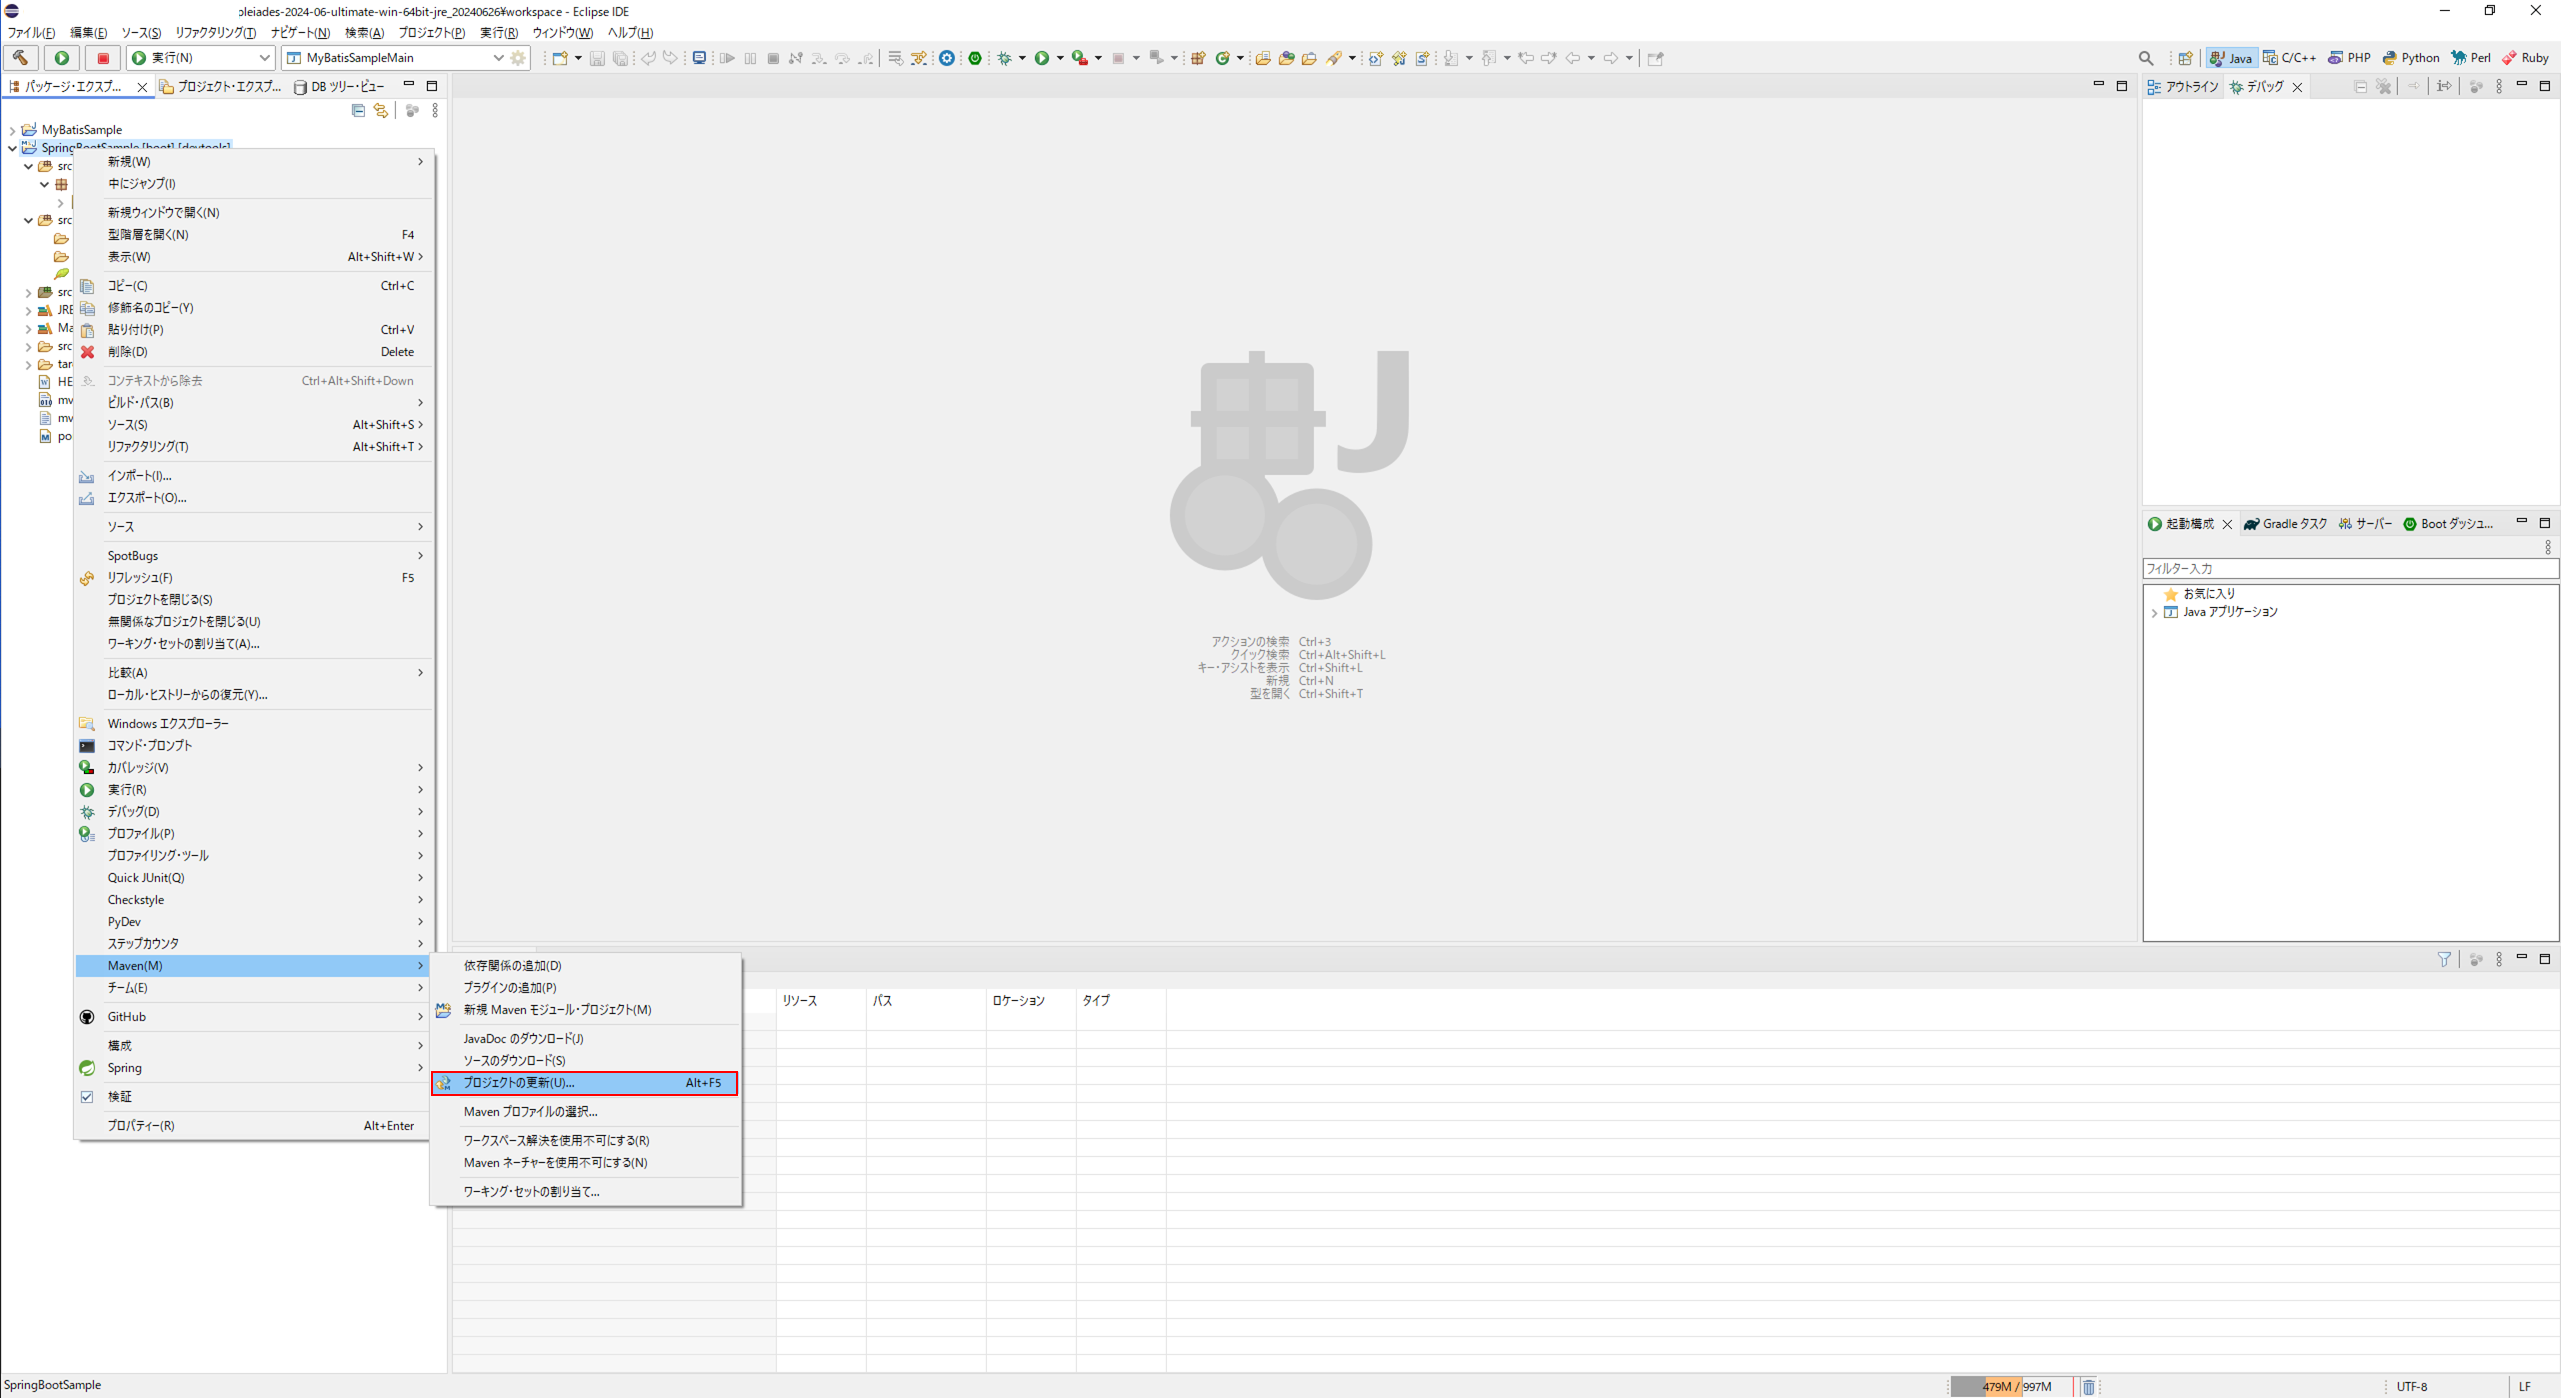Image resolution: width=2561 pixels, height=1398 pixels.
Task: Toggle link with editor icon
Action: pos(381,111)
